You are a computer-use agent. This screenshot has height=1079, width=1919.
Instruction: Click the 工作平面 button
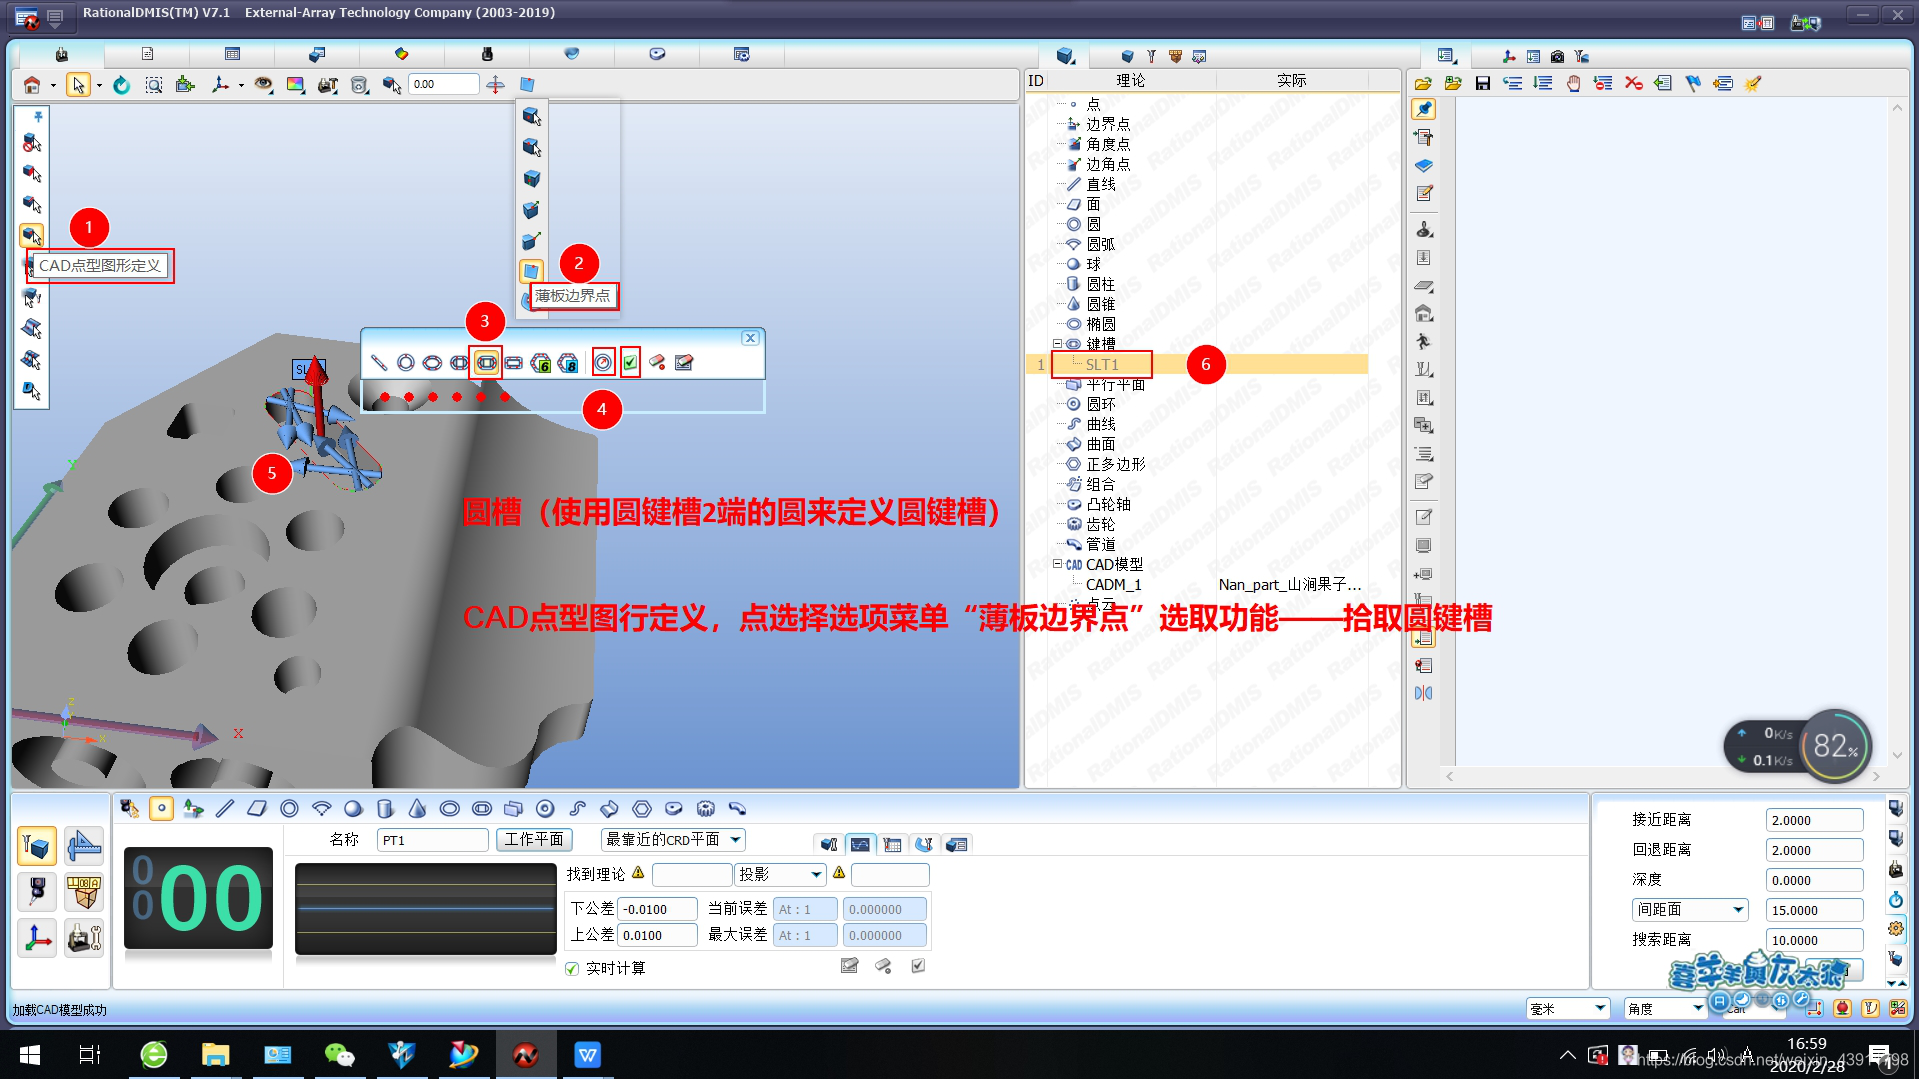(534, 839)
